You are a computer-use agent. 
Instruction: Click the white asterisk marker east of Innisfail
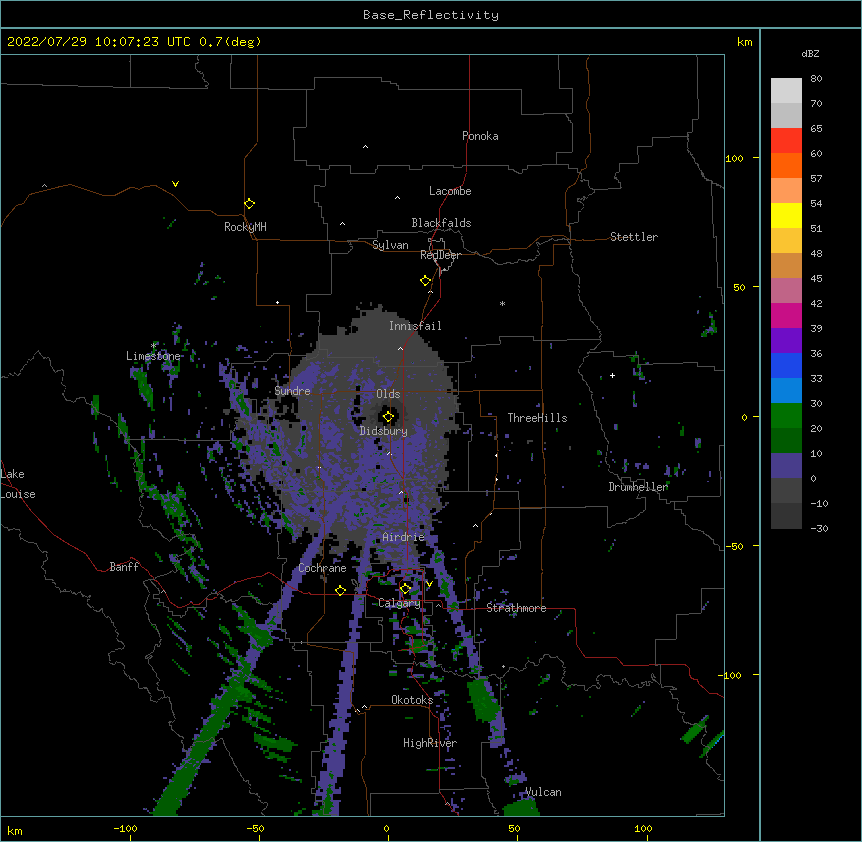[502, 303]
